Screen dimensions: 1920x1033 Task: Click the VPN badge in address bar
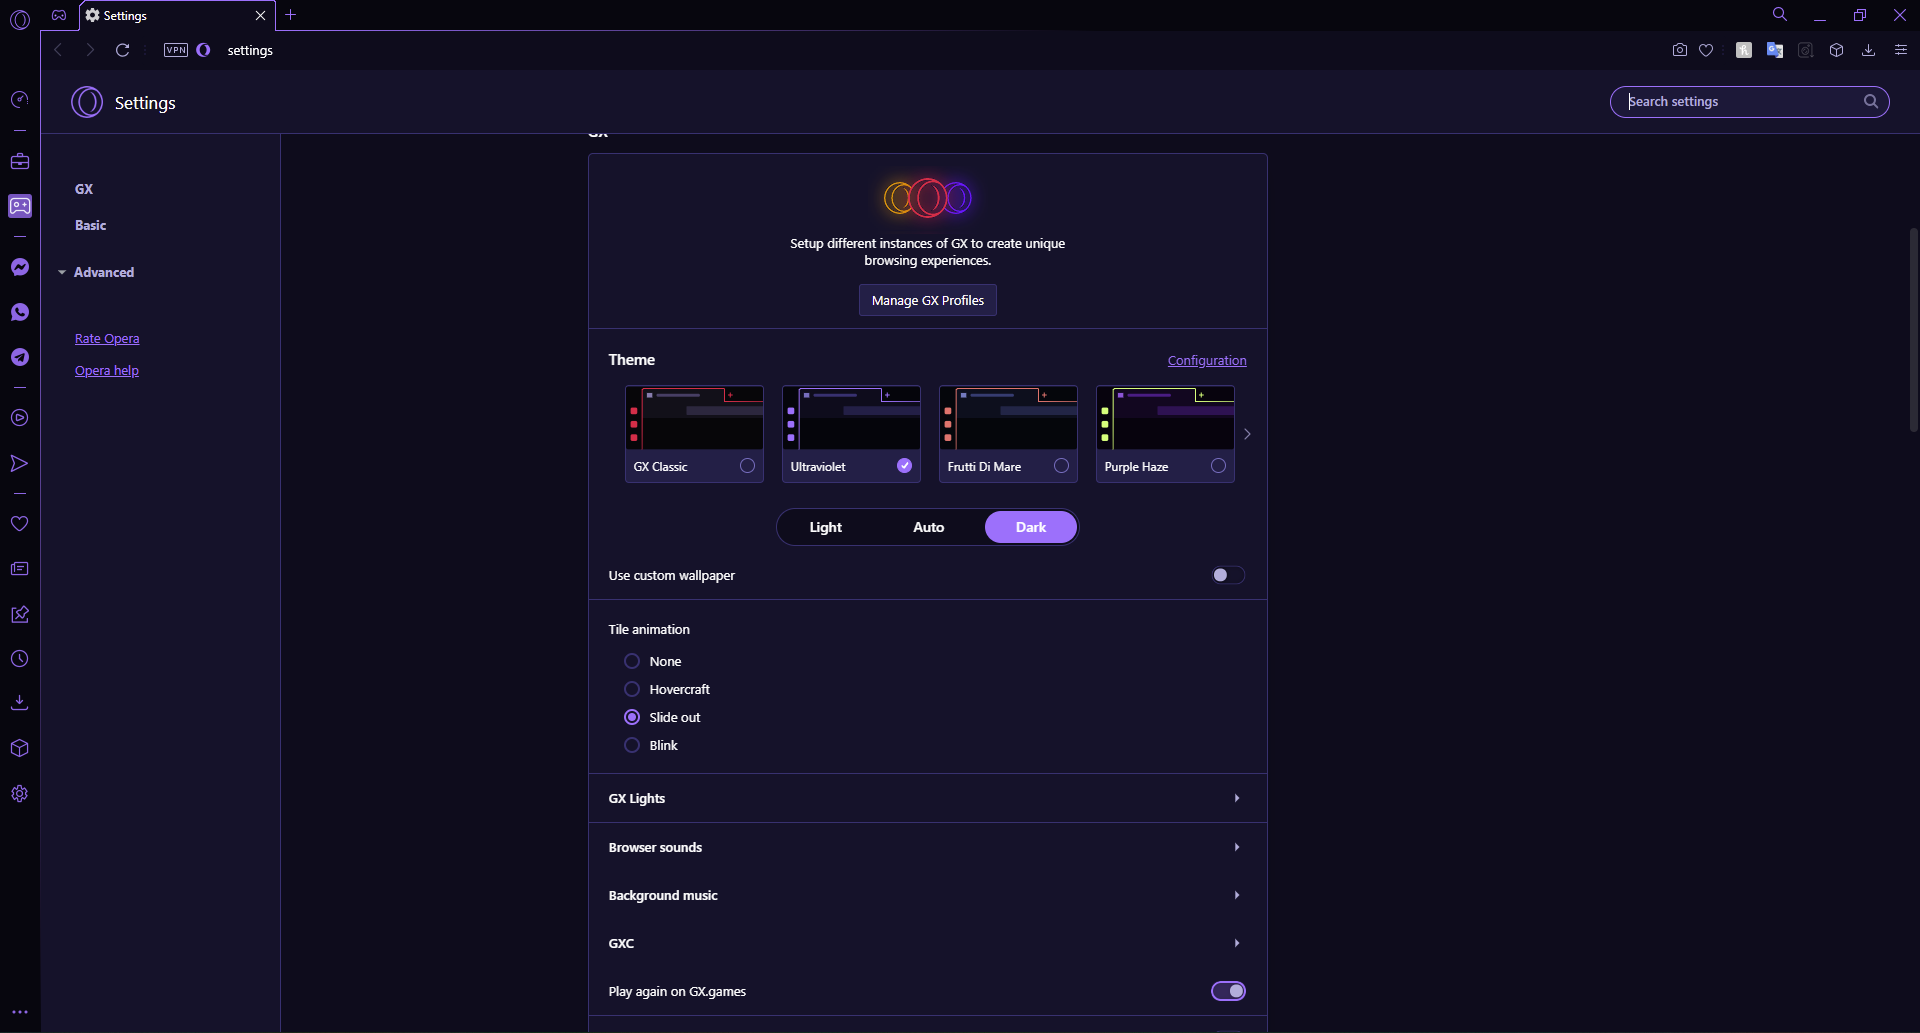[176, 50]
